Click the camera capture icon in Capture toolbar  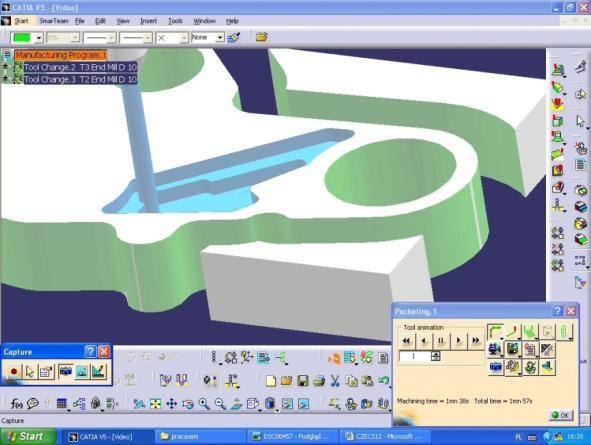(66, 372)
